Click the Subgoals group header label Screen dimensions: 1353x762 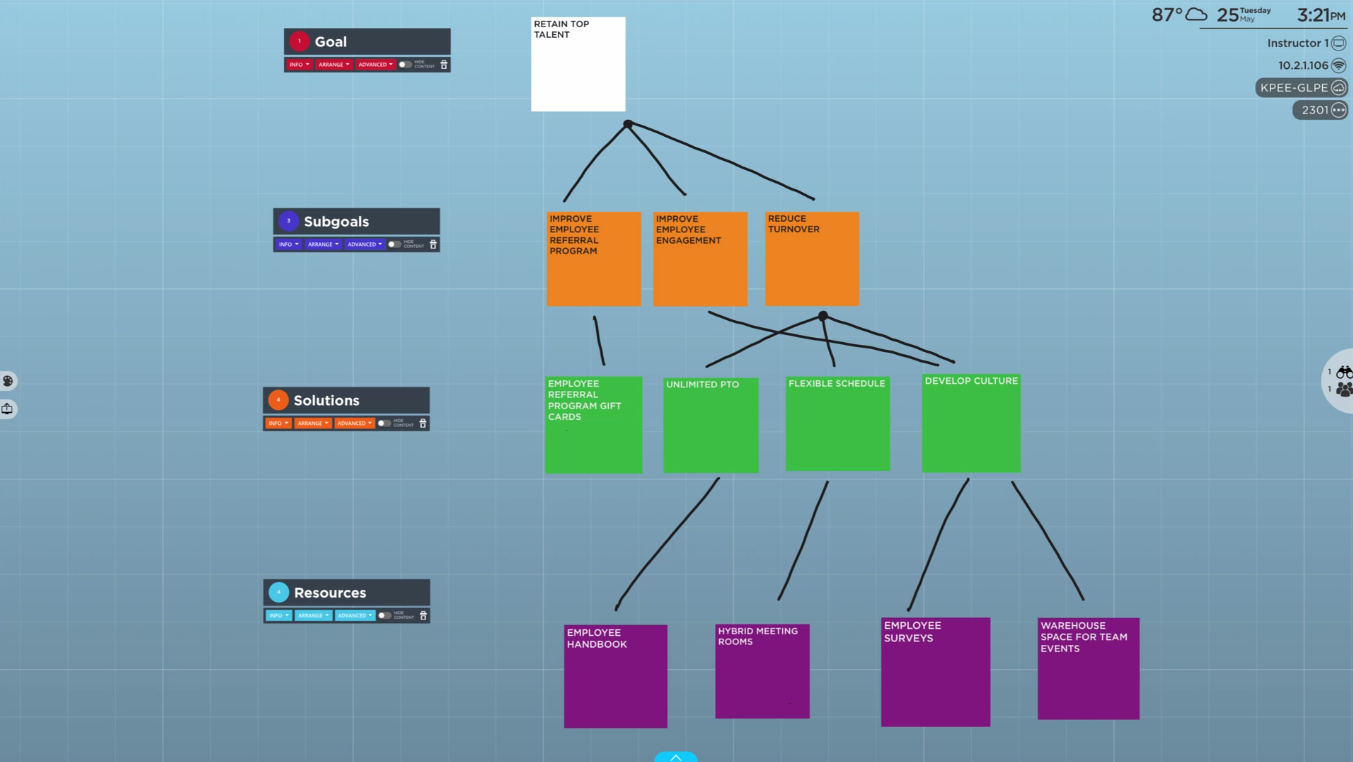pos(336,221)
